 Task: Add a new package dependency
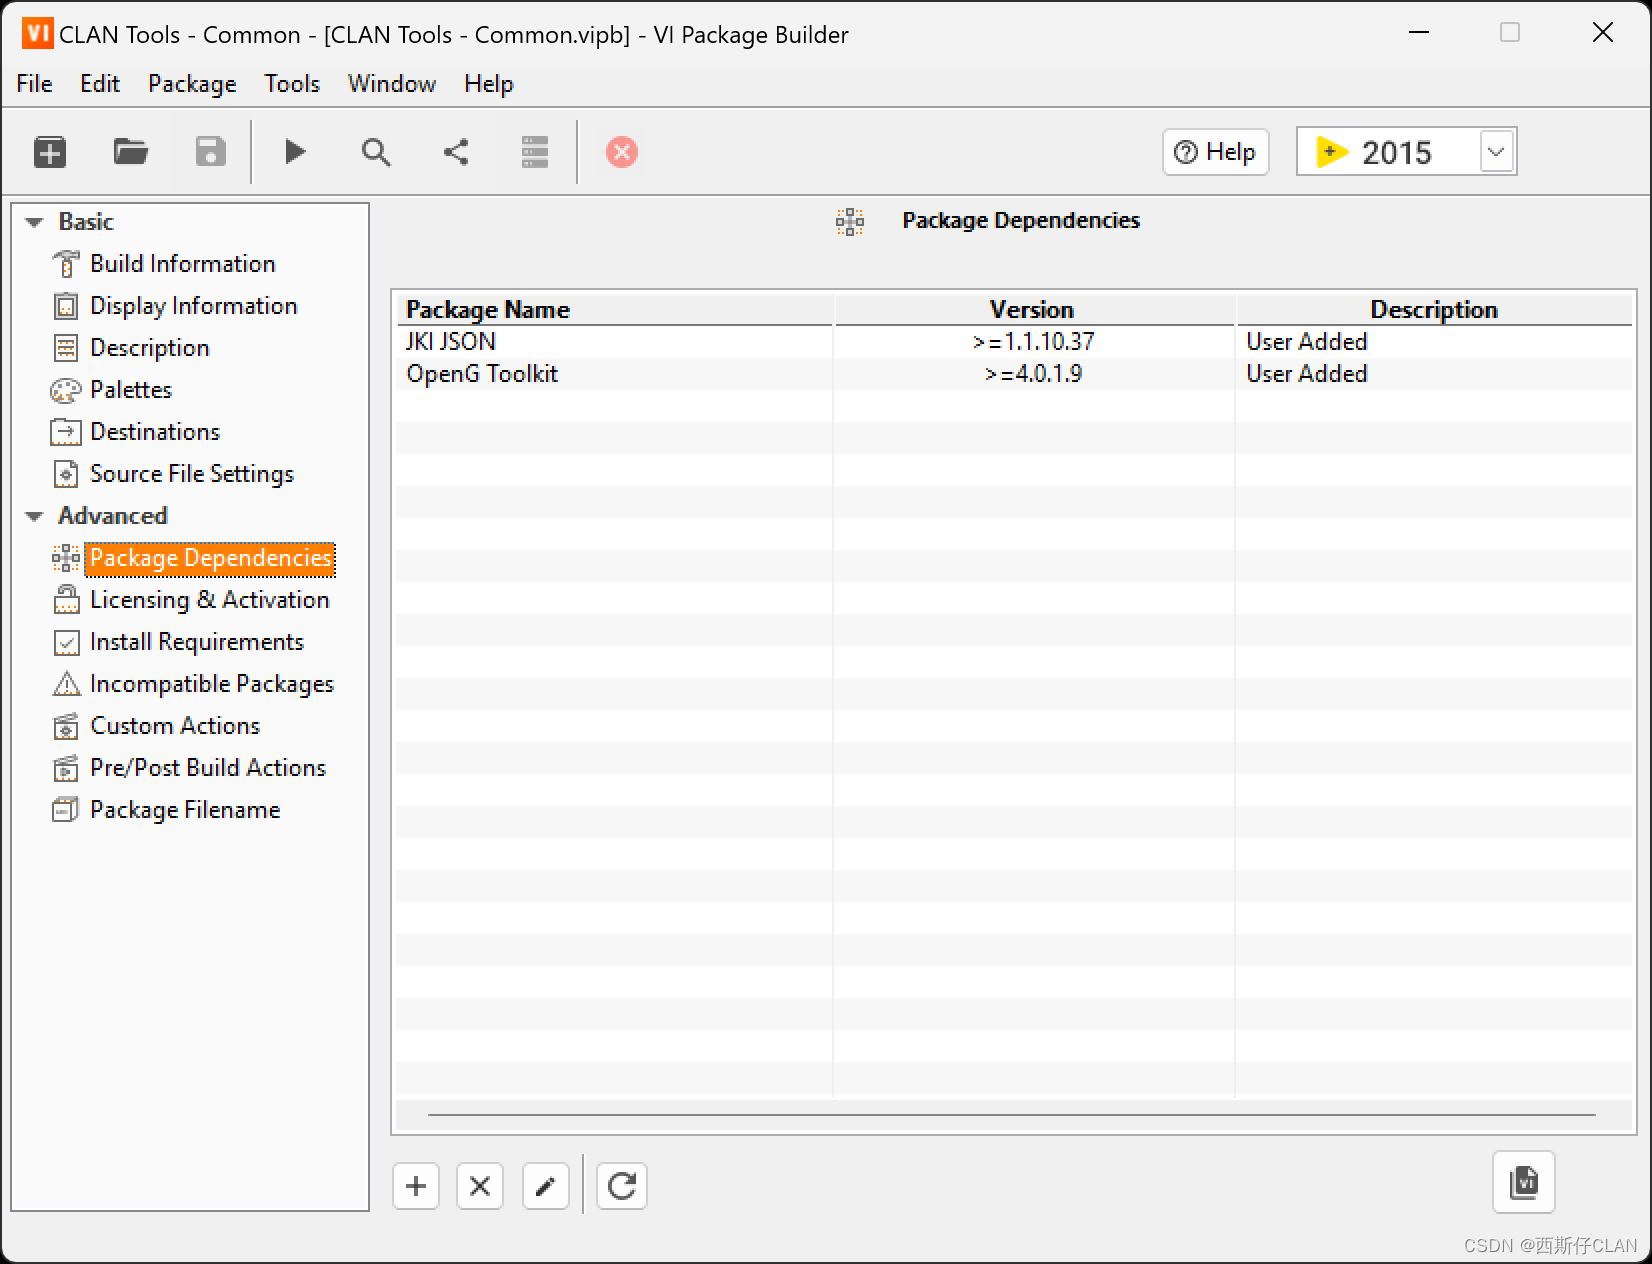[x=415, y=1186]
